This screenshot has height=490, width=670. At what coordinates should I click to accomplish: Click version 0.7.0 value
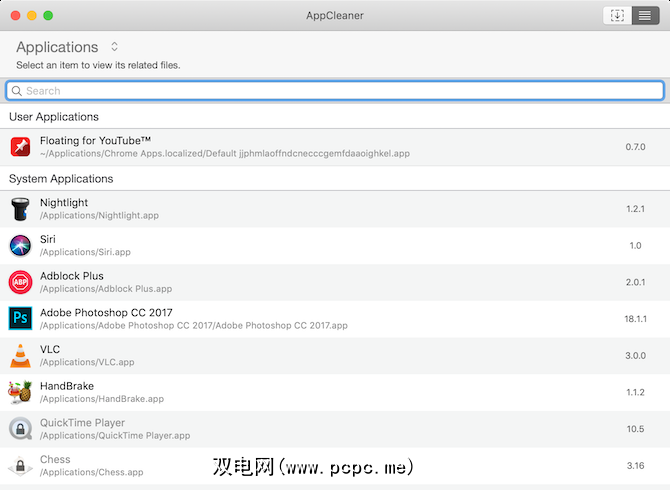pos(635,147)
